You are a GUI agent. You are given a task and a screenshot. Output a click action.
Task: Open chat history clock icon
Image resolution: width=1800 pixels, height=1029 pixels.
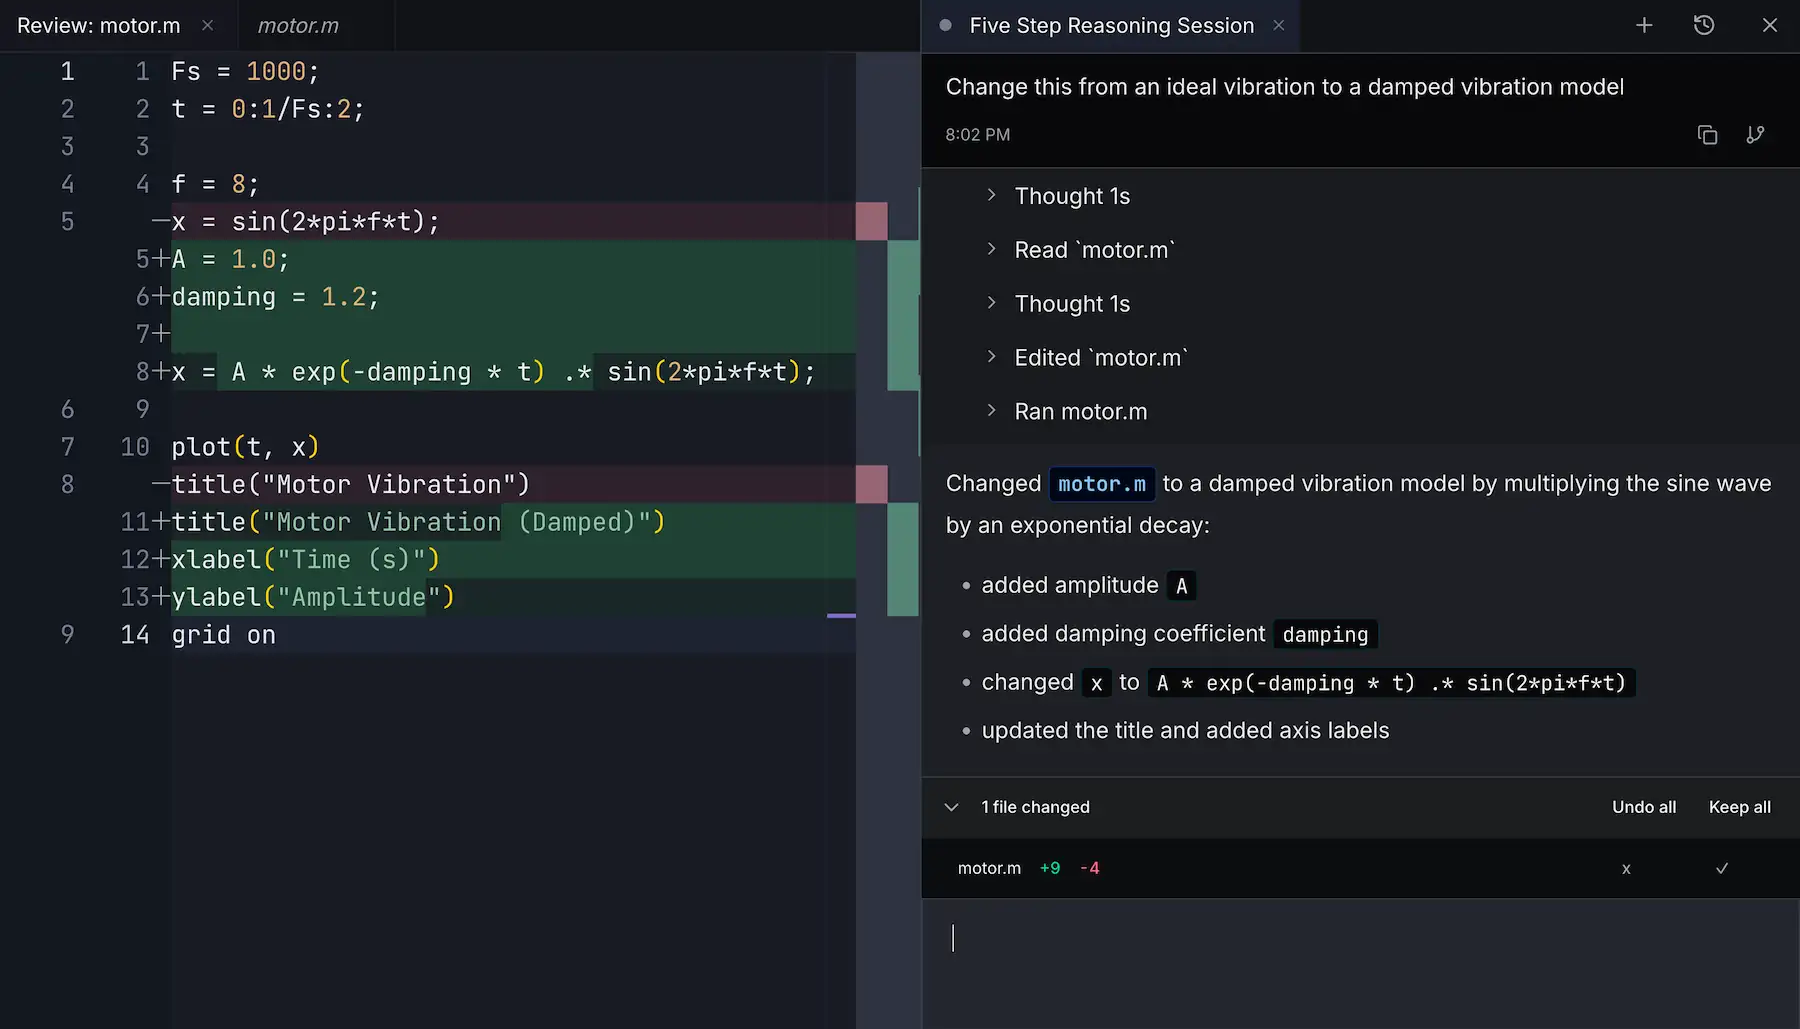(1704, 25)
